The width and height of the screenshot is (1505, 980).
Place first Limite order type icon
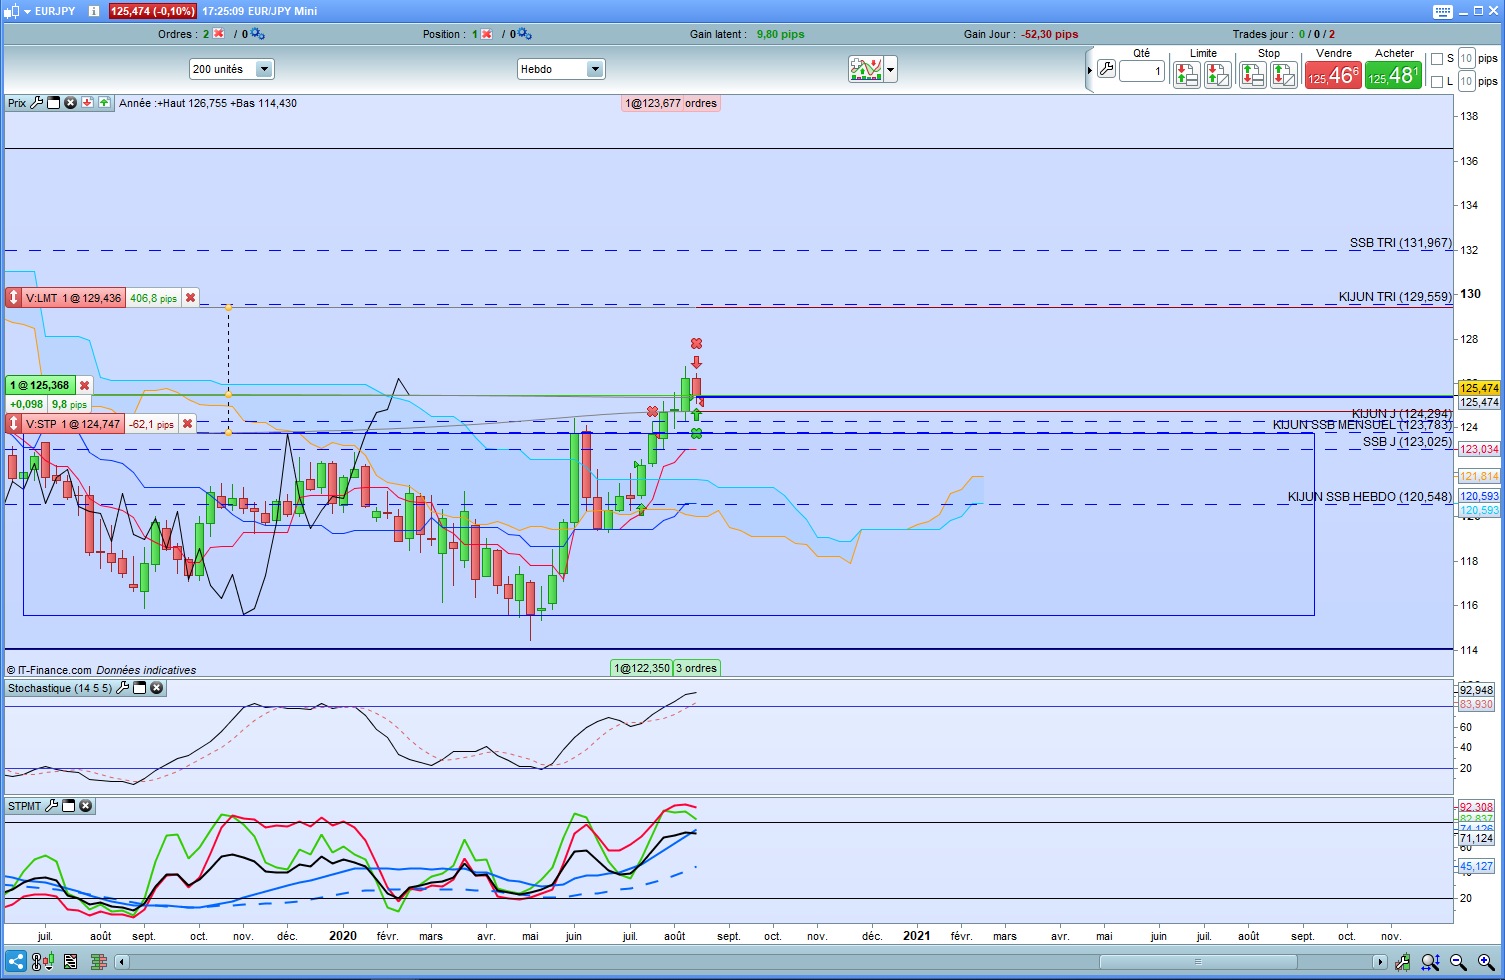[1186, 75]
